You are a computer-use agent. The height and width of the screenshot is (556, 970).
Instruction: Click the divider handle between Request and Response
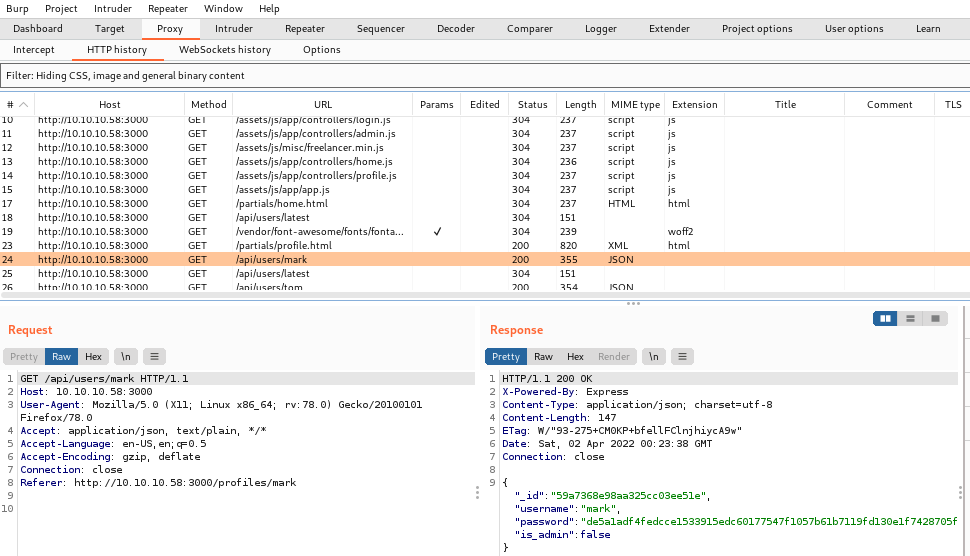tap(476, 491)
